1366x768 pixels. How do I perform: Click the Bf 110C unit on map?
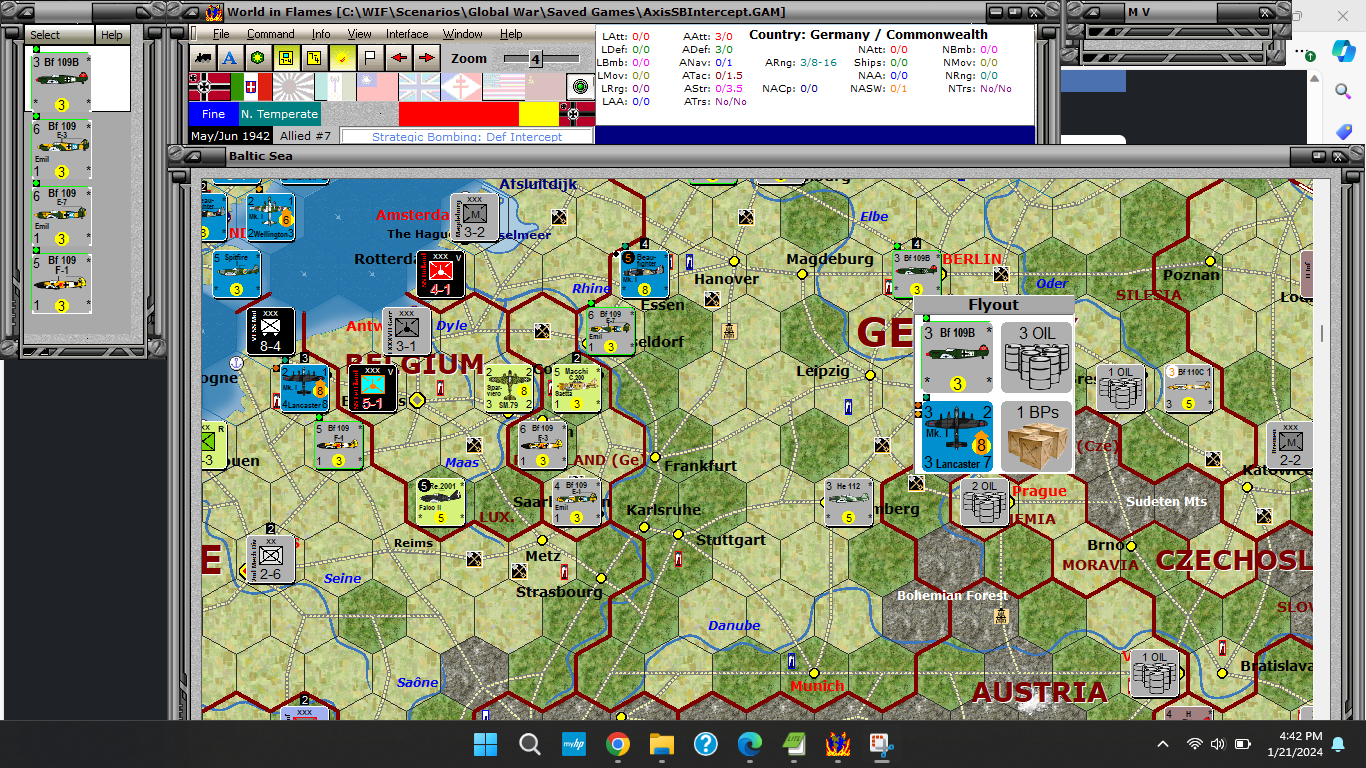(1188, 388)
